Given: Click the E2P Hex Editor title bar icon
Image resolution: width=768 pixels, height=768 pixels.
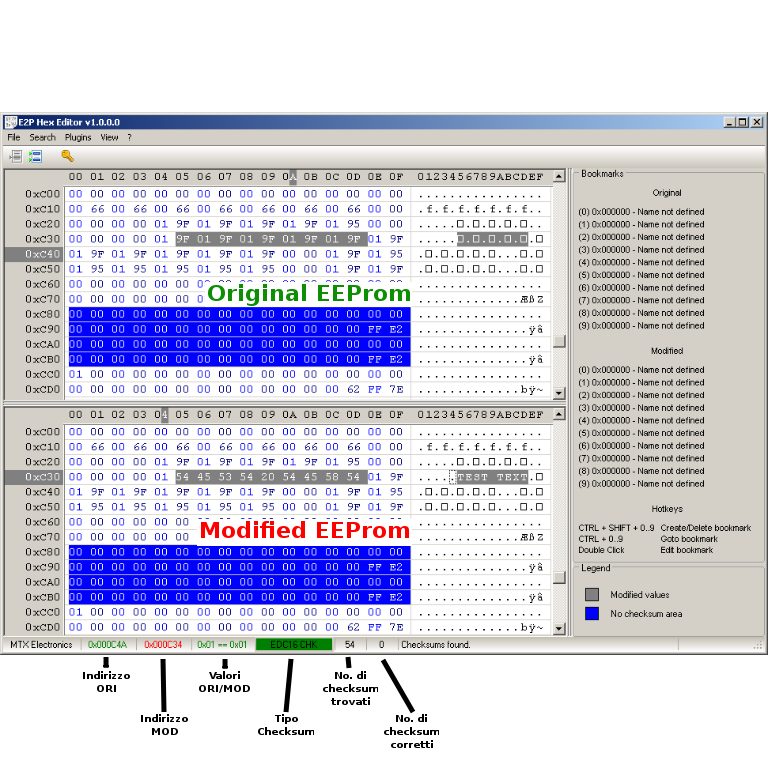Looking at the screenshot, I should pyautogui.click(x=11, y=122).
